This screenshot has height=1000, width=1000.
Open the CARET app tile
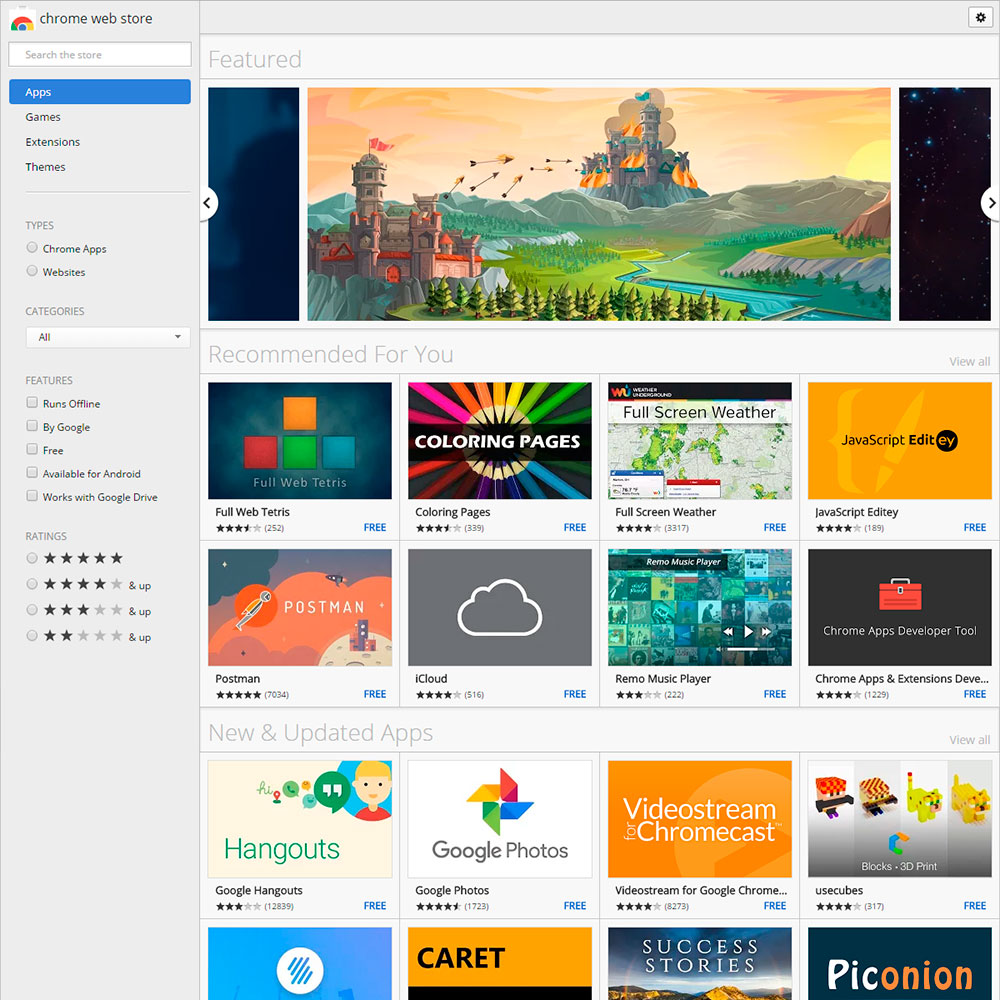pyautogui.click(x=499, y=964)
